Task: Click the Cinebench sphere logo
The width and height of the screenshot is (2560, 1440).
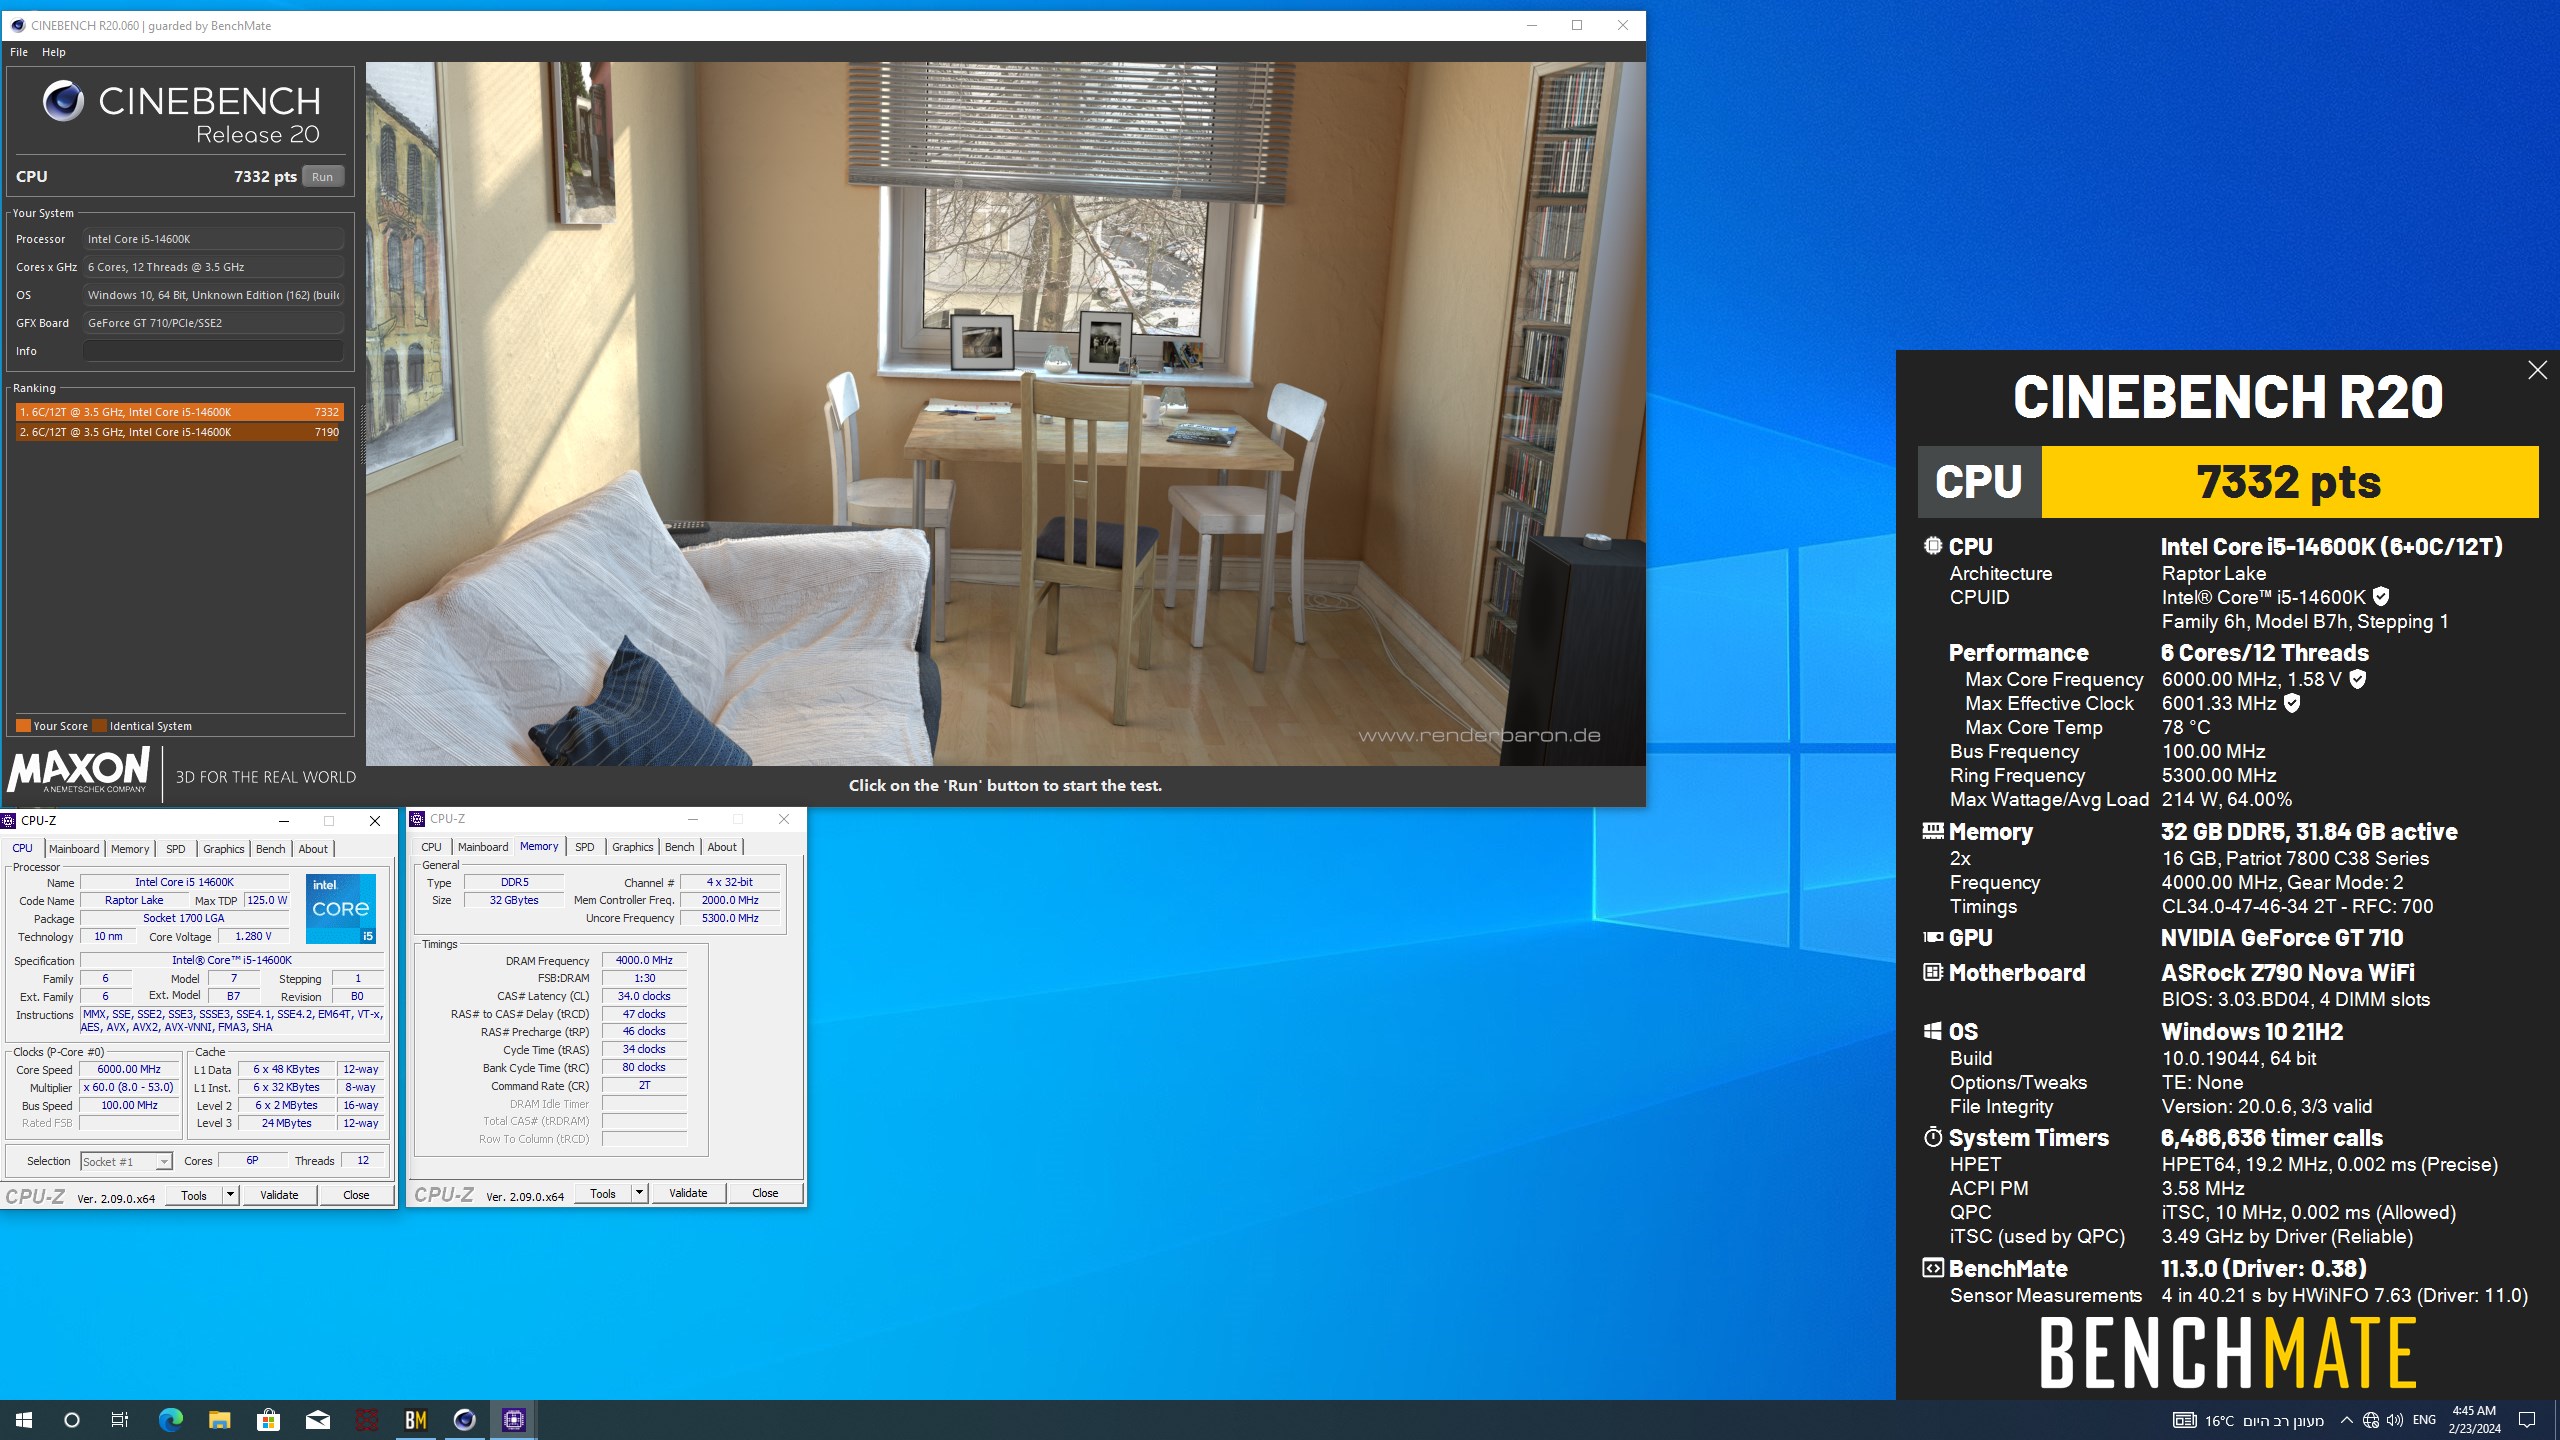Action: click(63, 101)
